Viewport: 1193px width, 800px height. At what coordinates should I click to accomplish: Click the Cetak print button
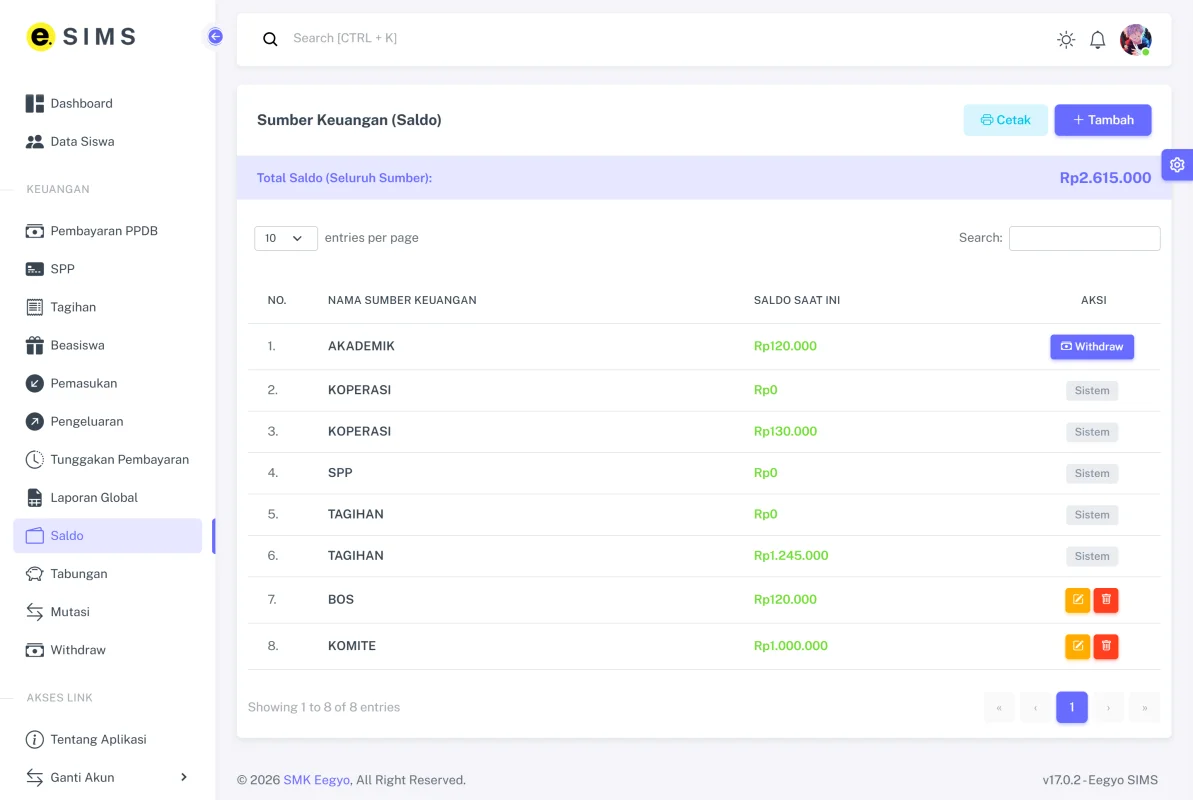click(x=1005, y=120)
